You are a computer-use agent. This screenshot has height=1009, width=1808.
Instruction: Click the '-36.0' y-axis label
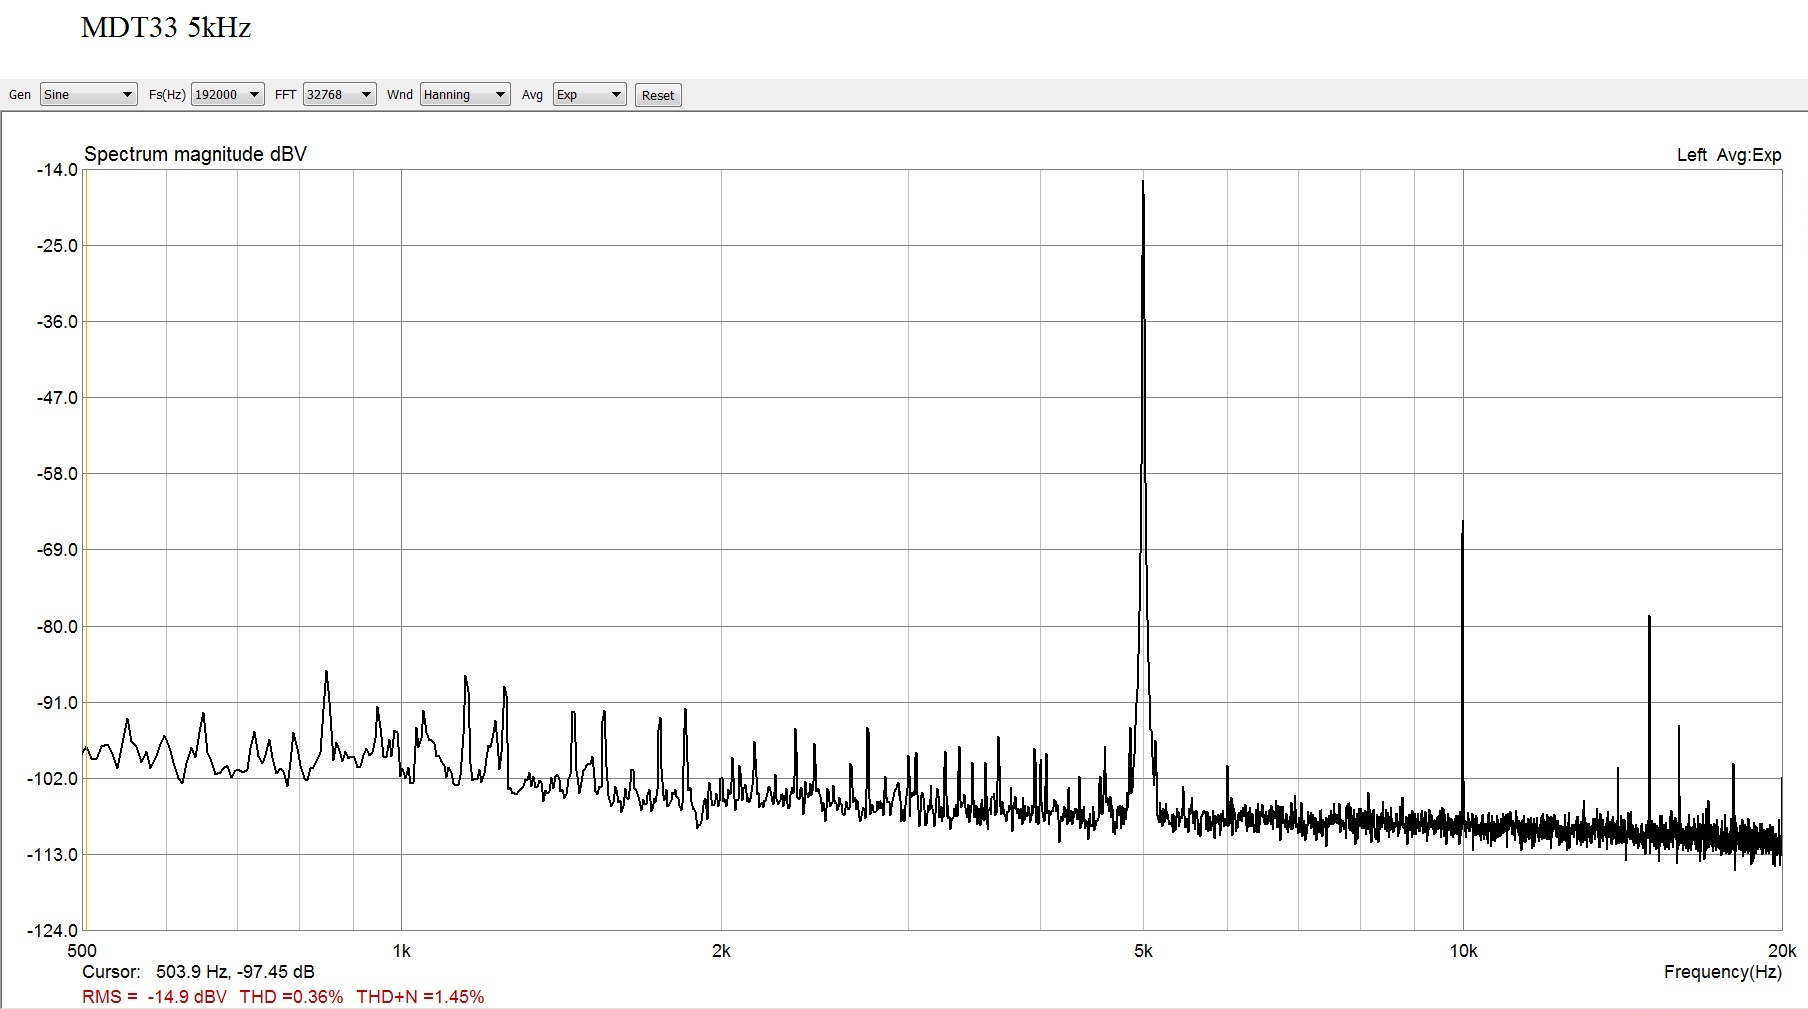pos(57,322)
